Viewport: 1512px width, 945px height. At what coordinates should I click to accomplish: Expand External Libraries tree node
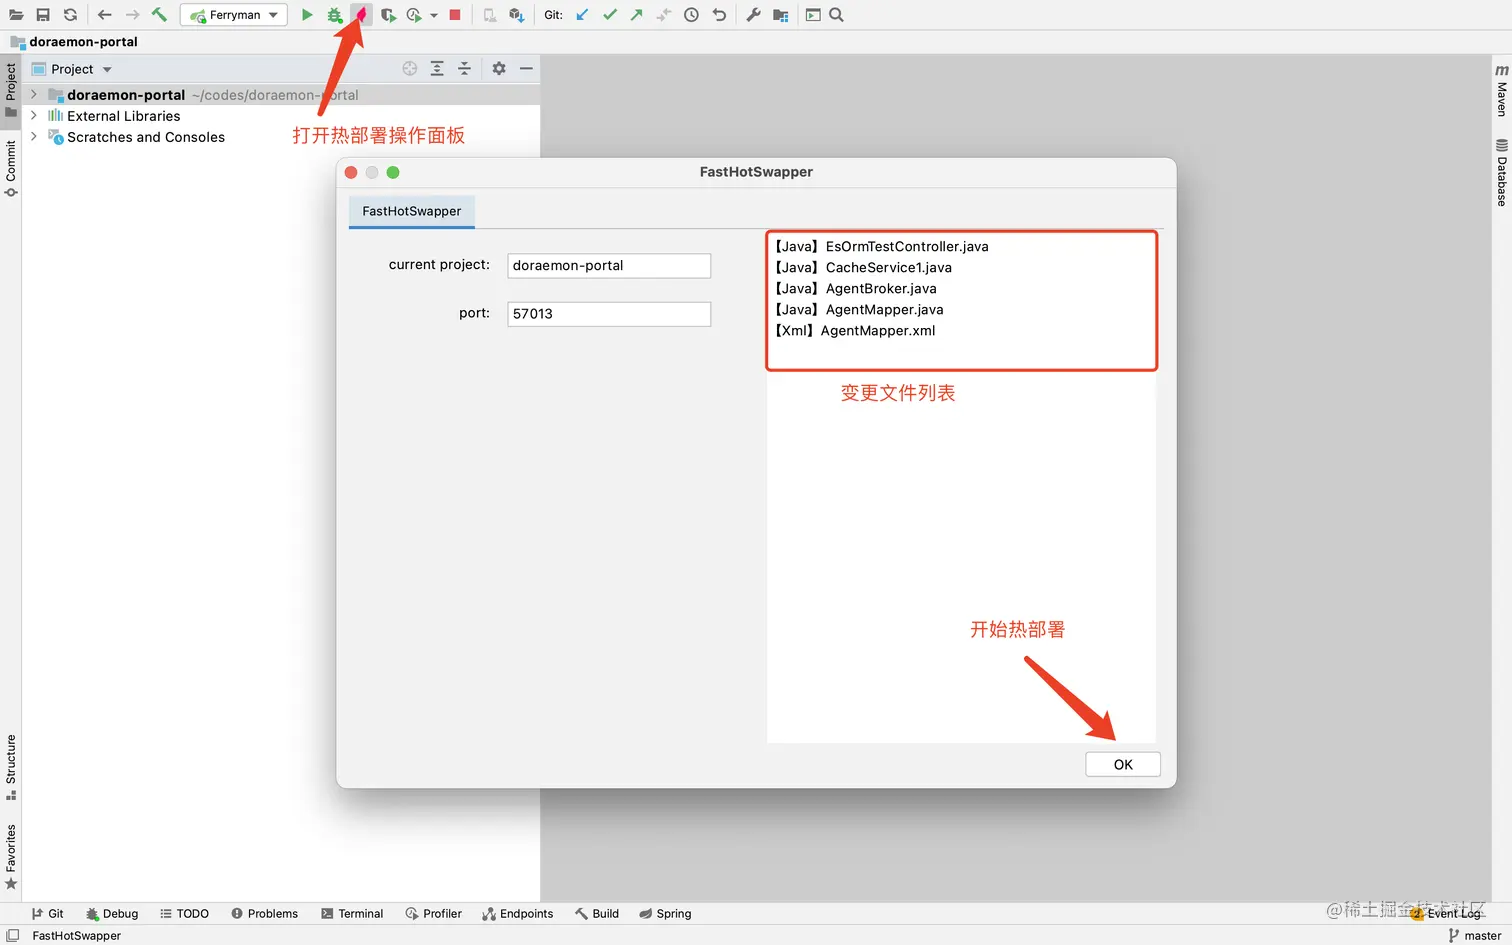34,116
